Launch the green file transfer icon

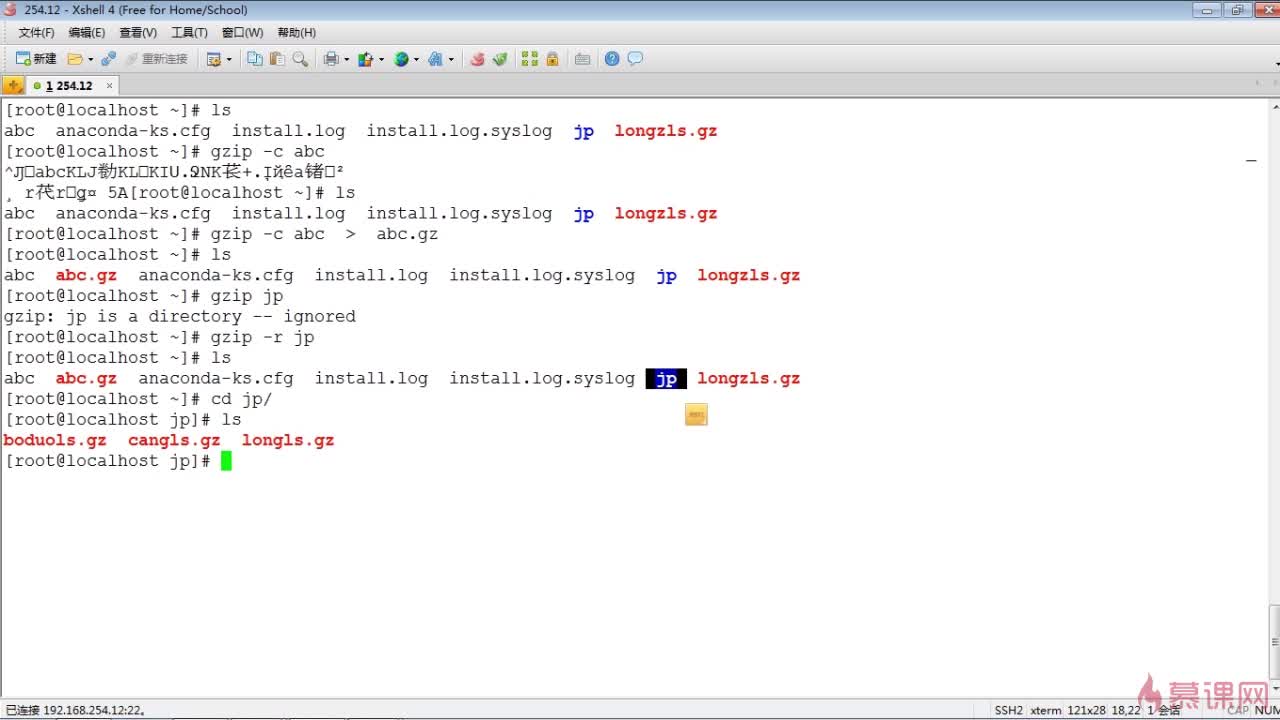(500, 59)
